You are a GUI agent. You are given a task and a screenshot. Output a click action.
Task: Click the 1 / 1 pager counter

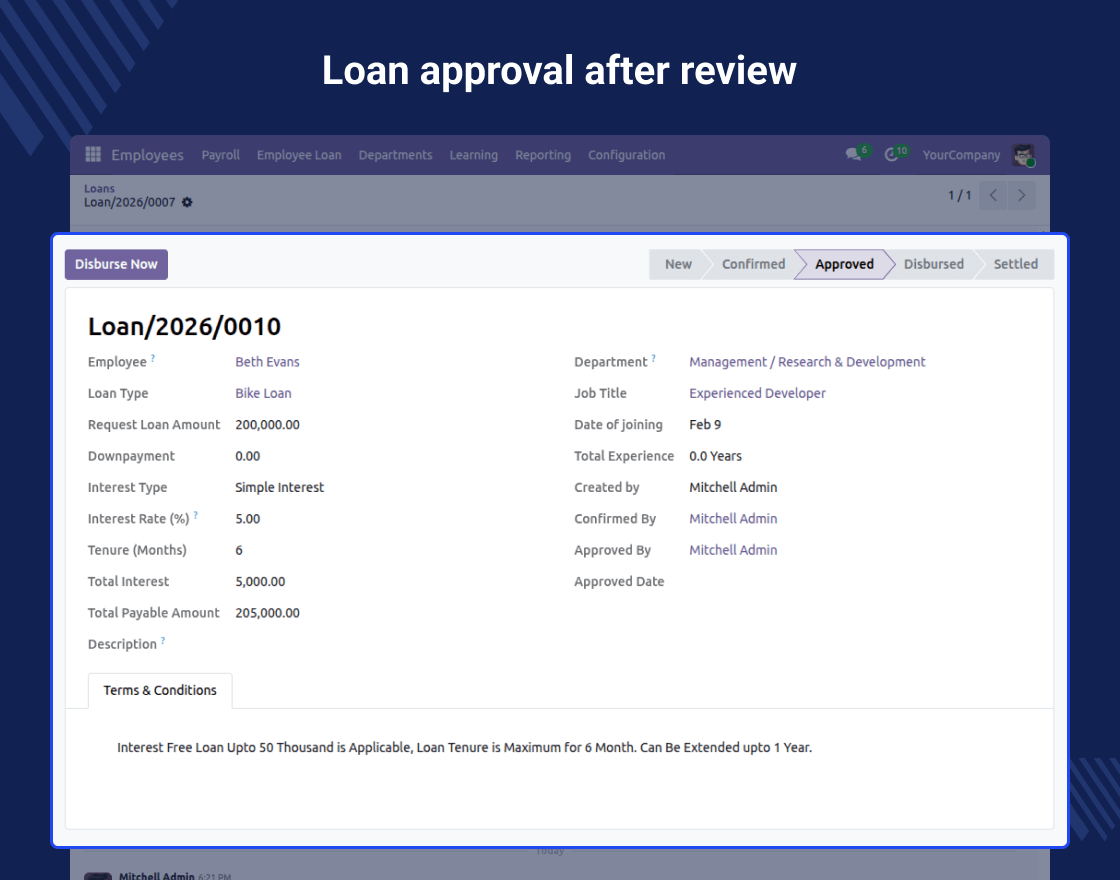(x=959, y=195)
